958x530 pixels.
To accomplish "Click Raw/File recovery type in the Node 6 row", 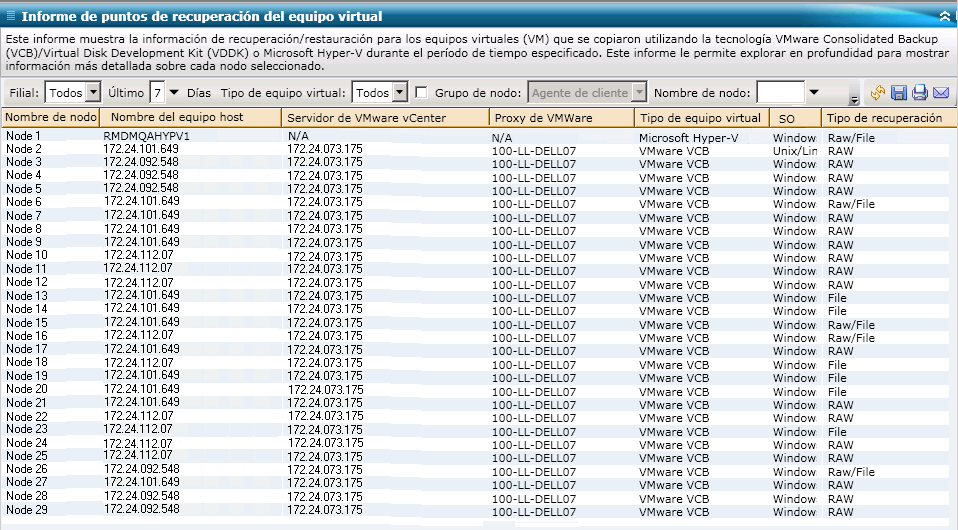I will click(x=851, y=204).
